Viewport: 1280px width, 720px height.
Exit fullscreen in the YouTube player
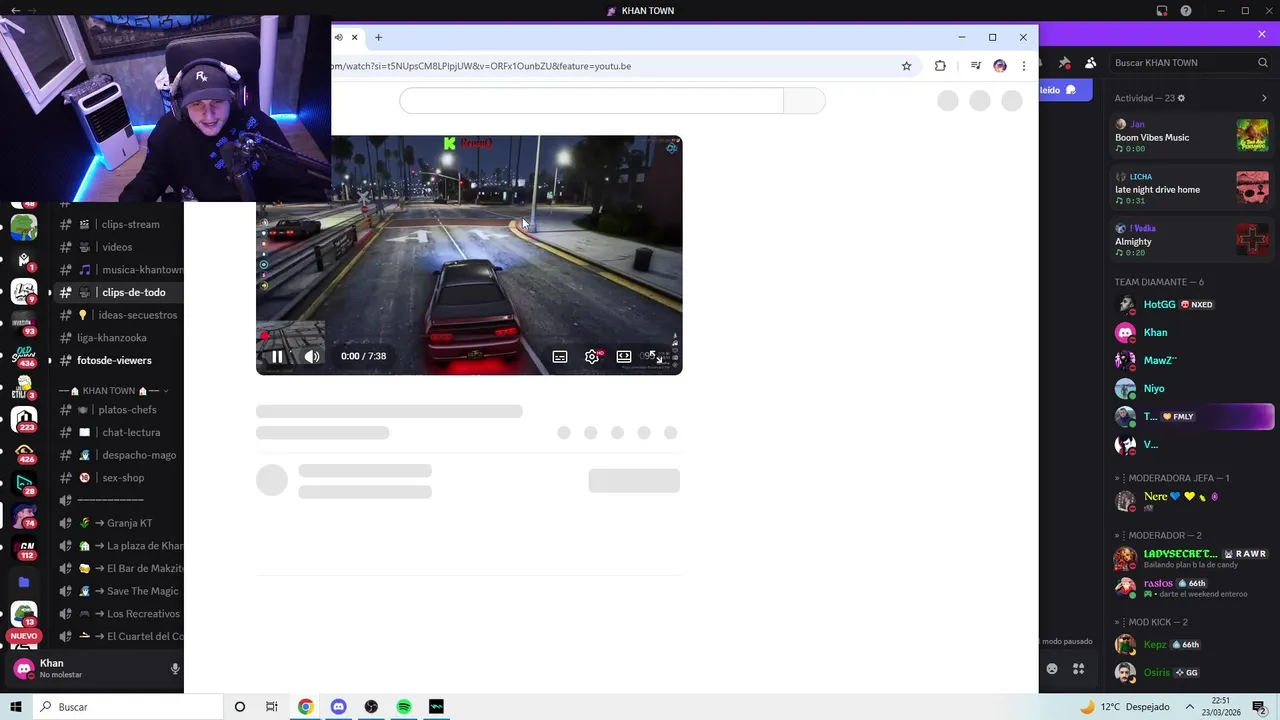coord(656,356)
